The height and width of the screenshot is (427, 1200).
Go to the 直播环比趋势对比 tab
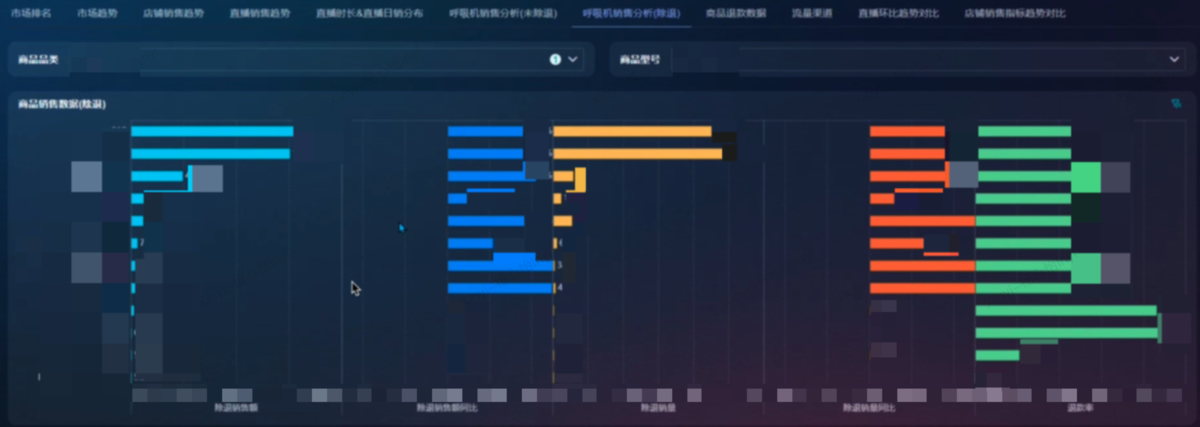coord(898,14)
